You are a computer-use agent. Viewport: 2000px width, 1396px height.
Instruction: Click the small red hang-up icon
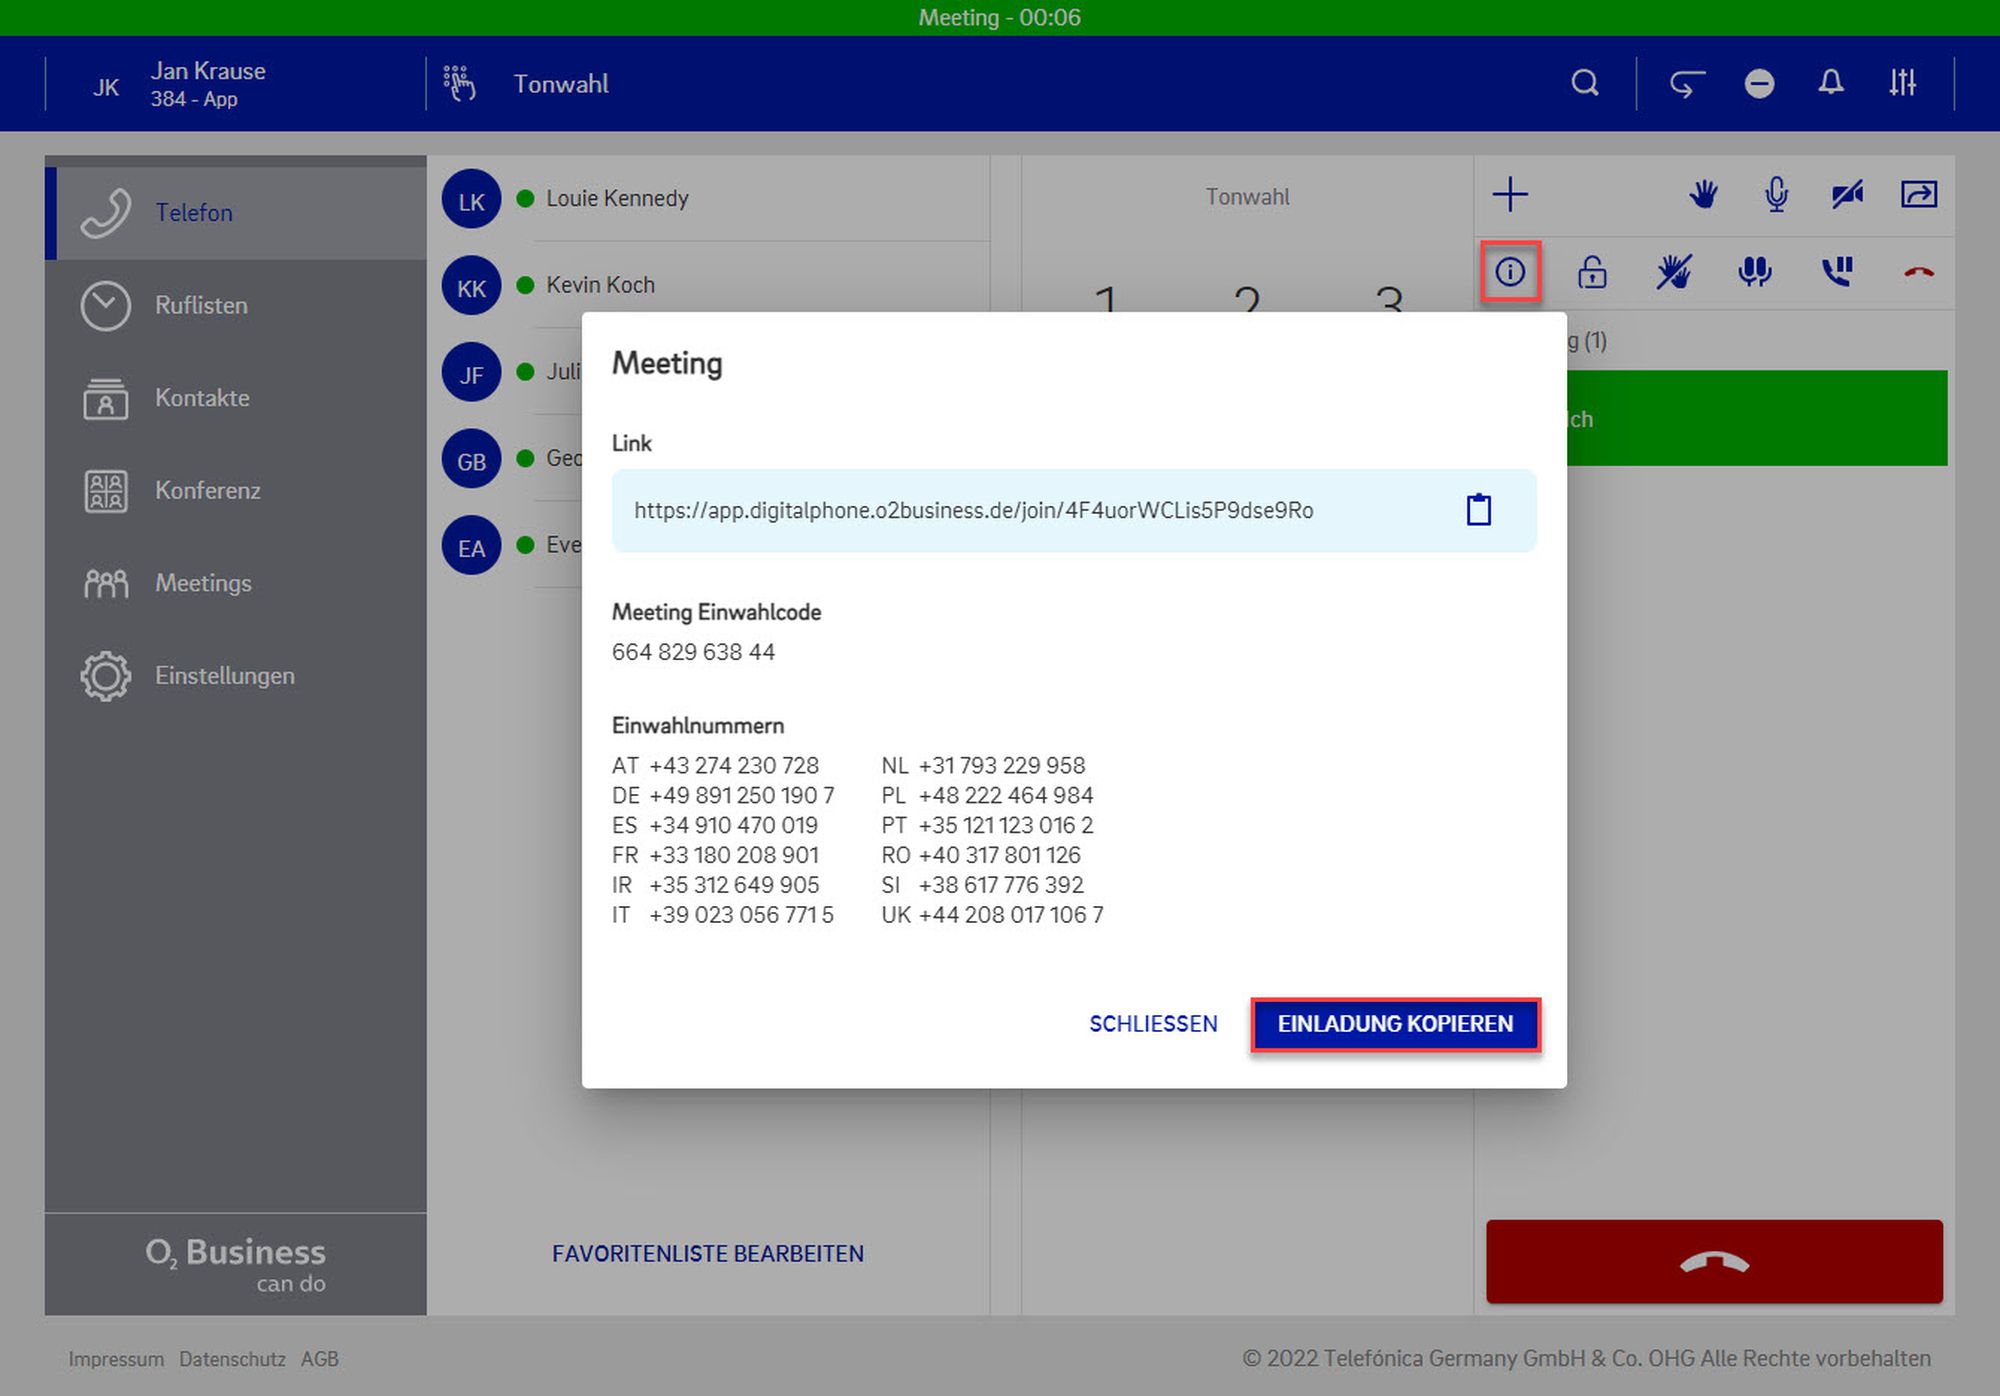1918,272
